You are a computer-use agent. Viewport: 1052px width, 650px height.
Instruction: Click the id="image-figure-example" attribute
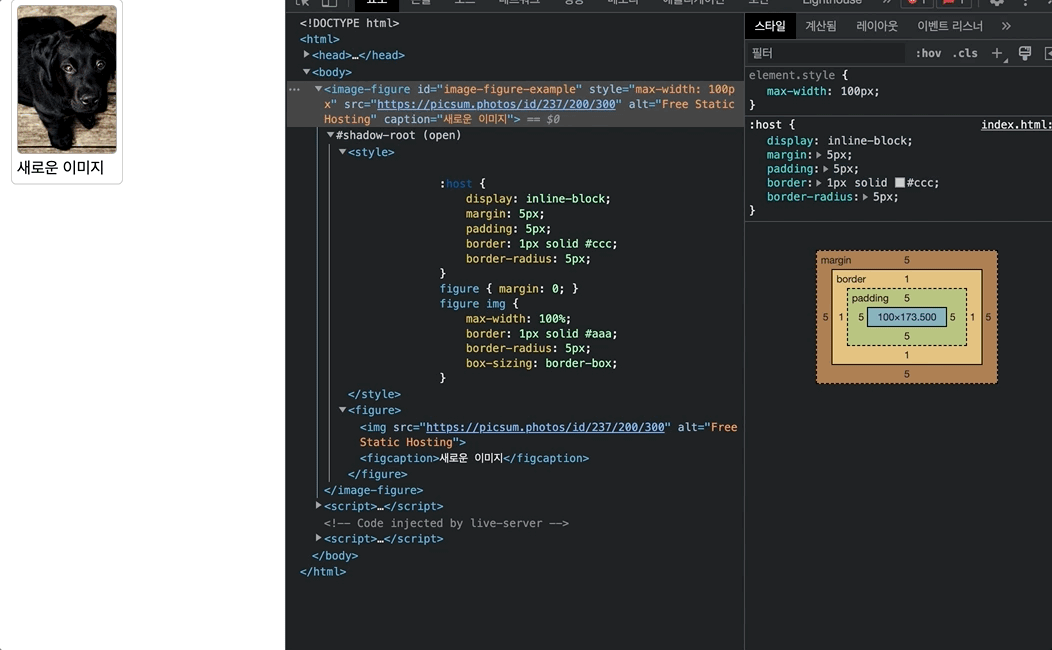tap(500, 89)
